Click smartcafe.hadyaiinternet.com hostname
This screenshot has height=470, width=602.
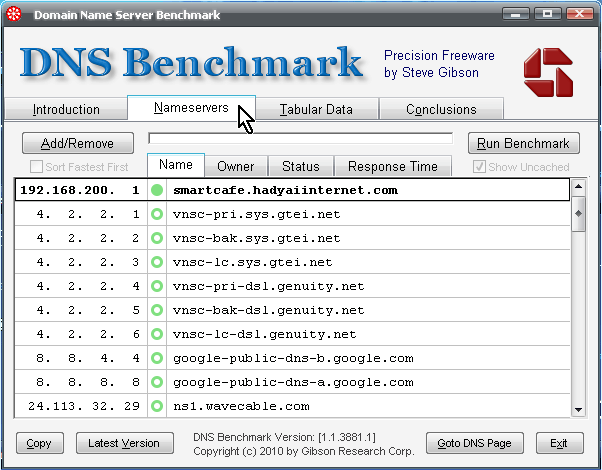click(285, 190)
